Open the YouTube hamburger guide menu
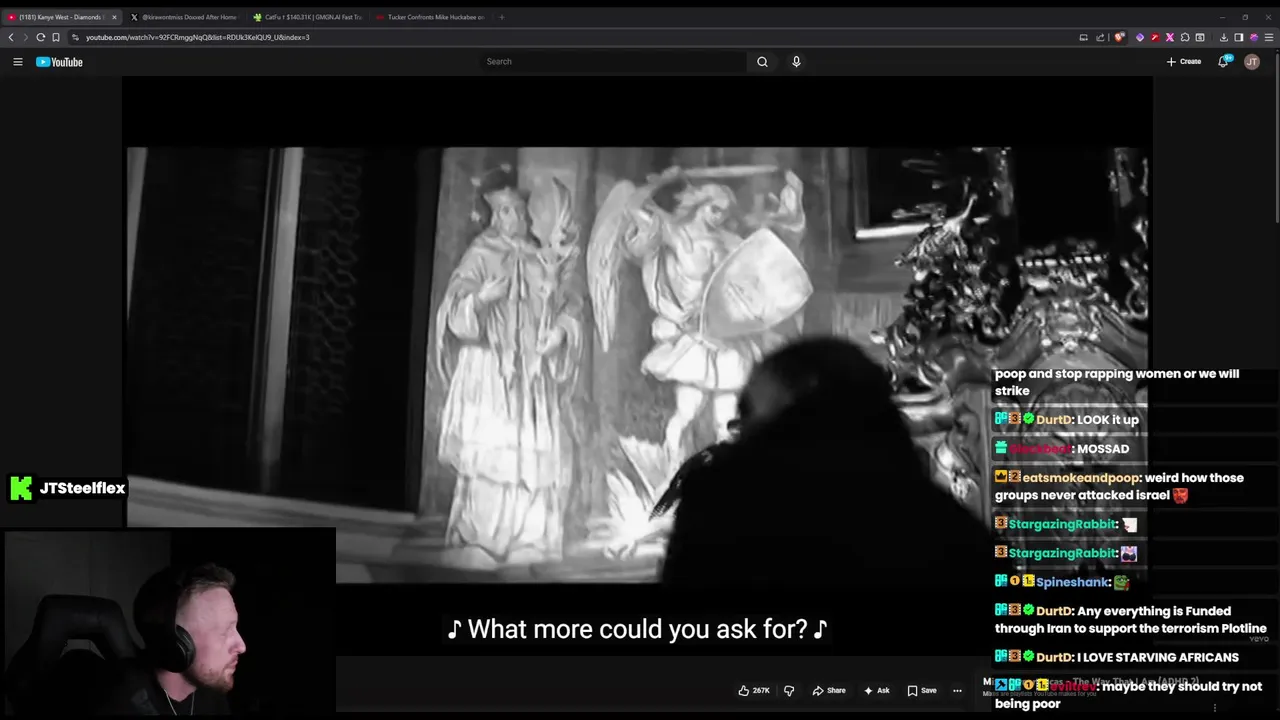Screen dimensions: 1280x720 point(17,62)
